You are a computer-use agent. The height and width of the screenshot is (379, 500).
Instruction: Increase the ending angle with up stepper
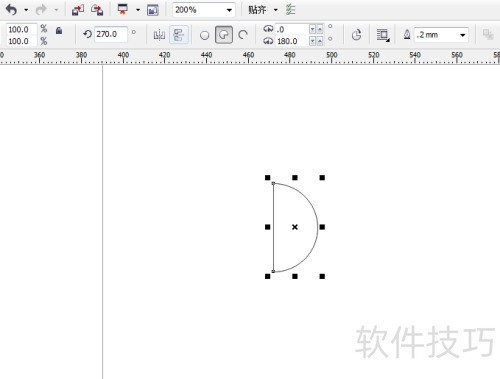(x=320, y=41)
